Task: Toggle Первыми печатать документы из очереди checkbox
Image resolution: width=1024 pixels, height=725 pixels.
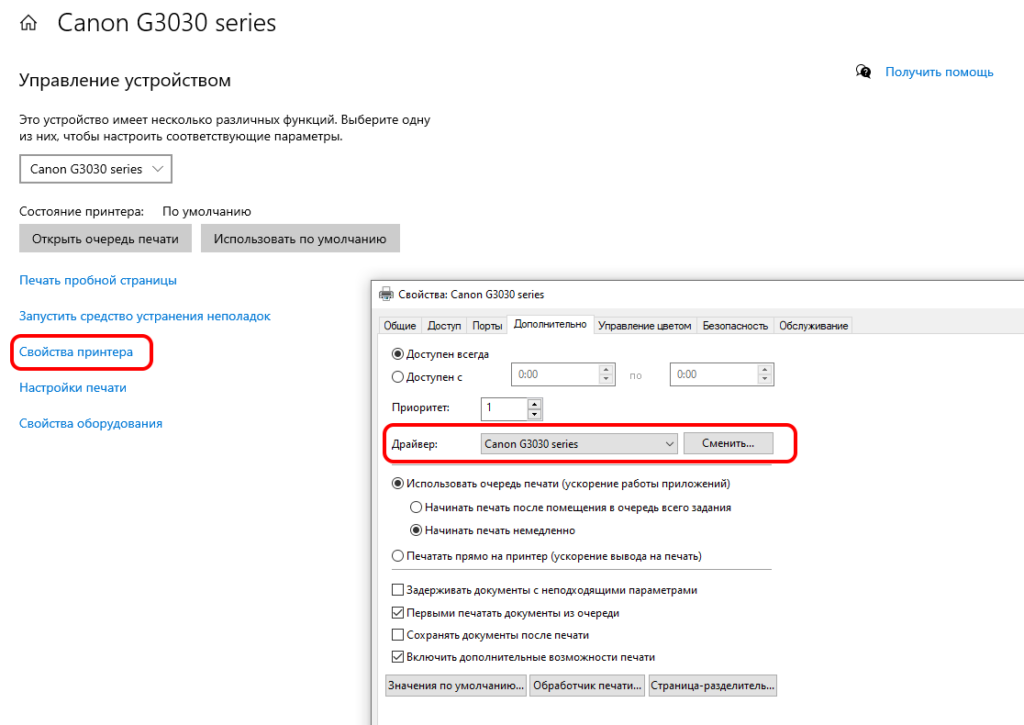Action: coord(398,613)
